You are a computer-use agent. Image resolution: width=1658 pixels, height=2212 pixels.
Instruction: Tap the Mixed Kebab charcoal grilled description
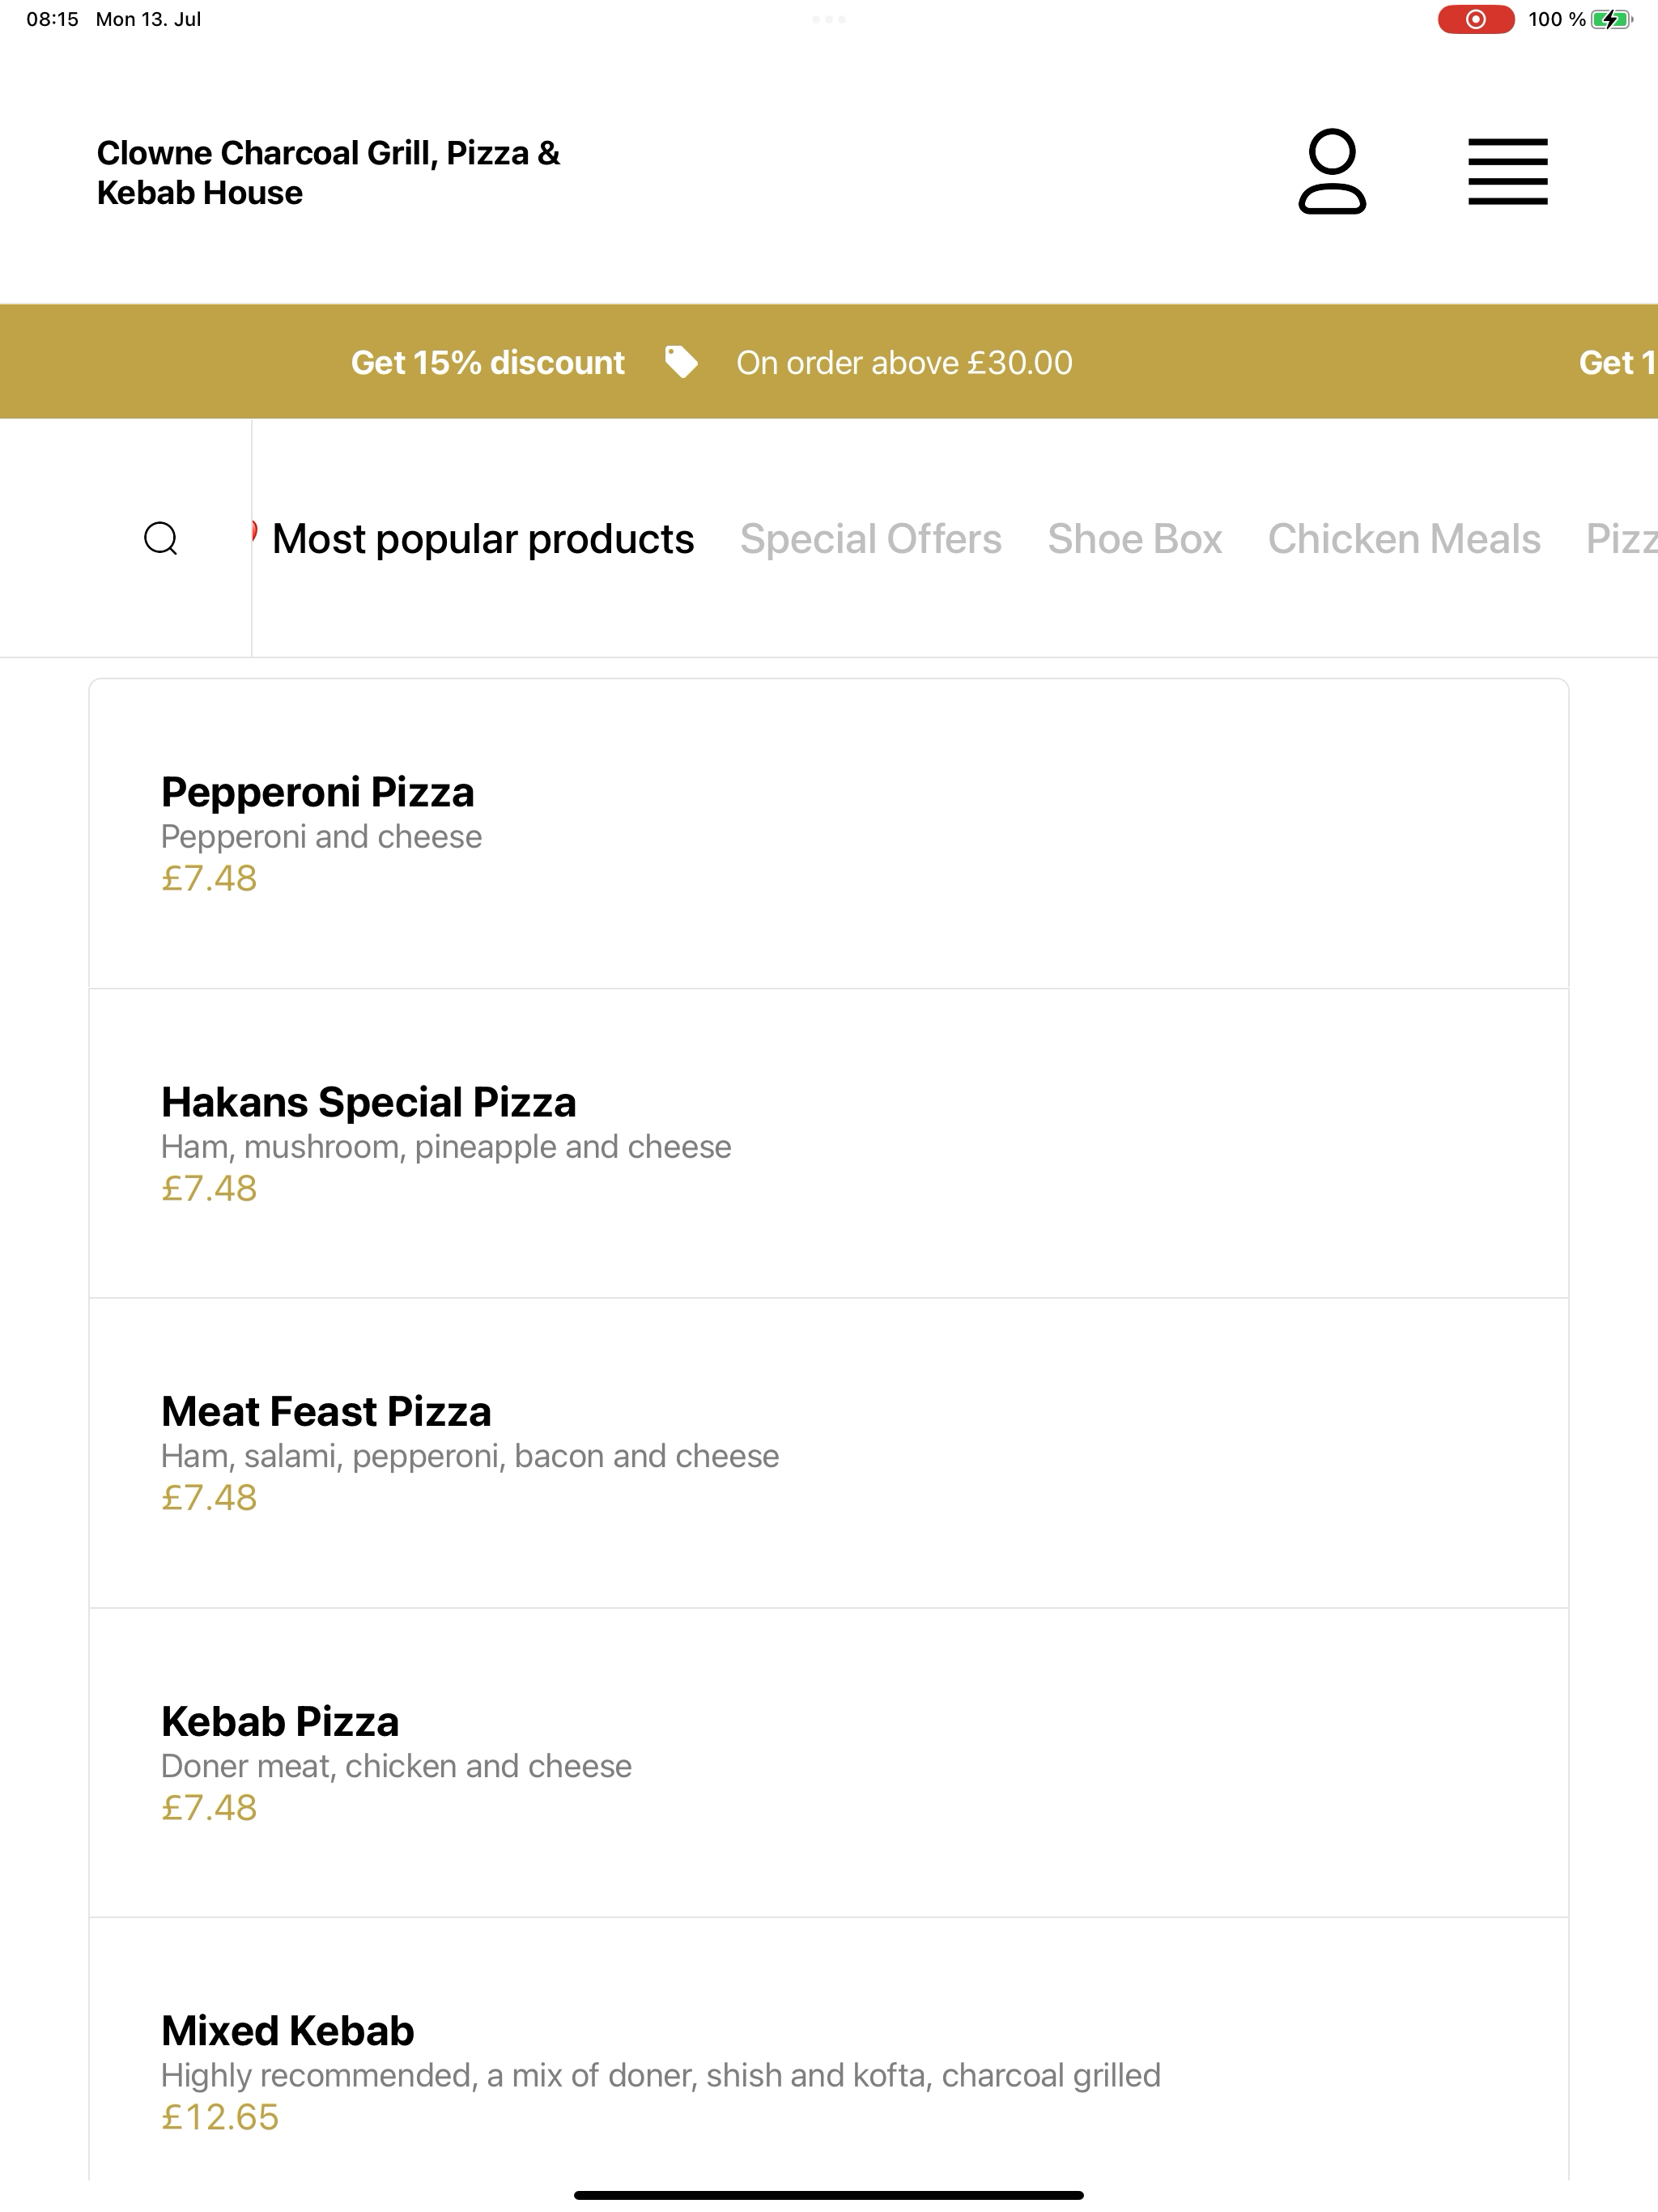660,2075
